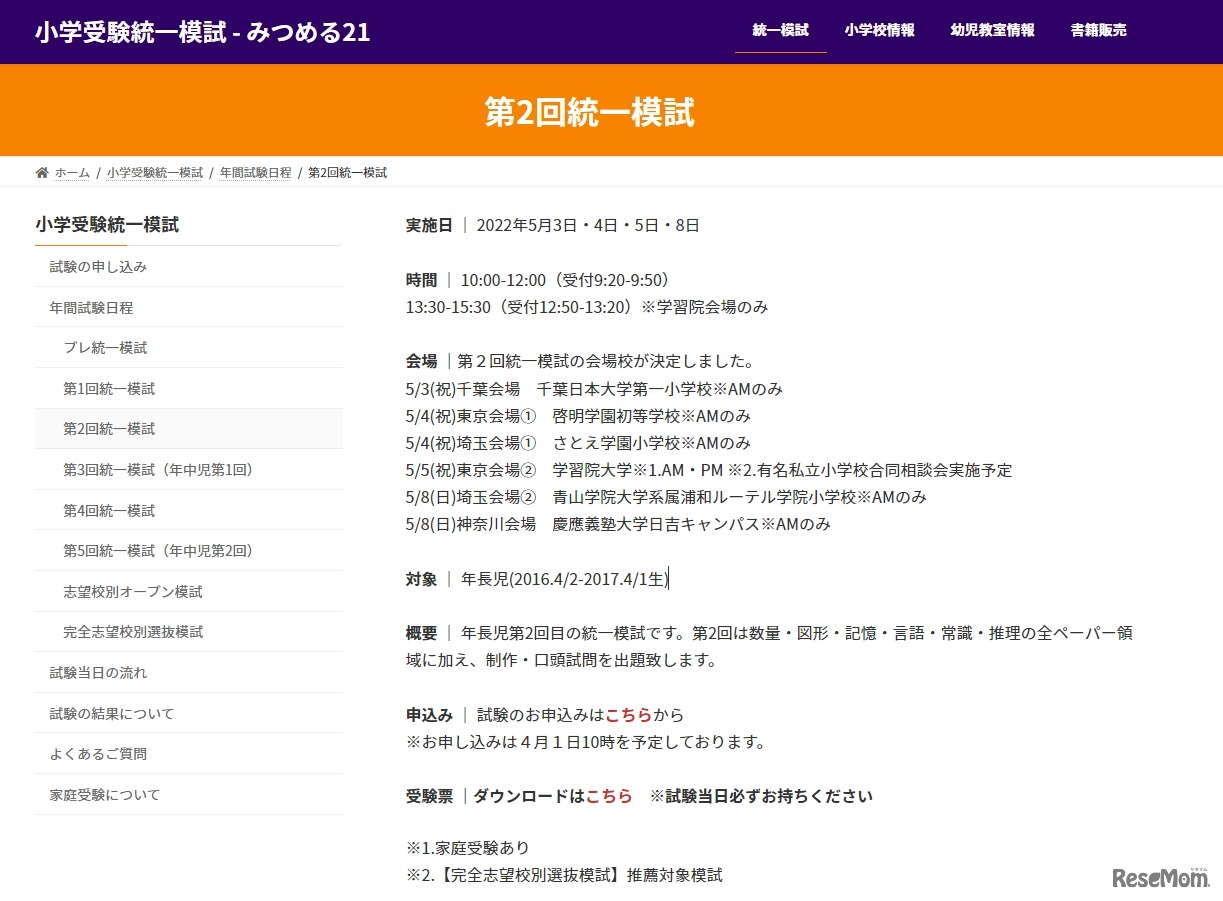This screenshot has height=901, width=1223.
Task: Click the 年間試験日程 breadcrumb link
Action: pos(255,173)
